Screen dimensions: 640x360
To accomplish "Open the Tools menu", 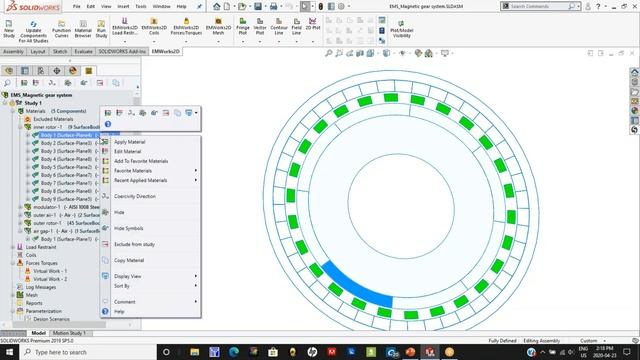I will pyautogui.click(x=141, y=7).
